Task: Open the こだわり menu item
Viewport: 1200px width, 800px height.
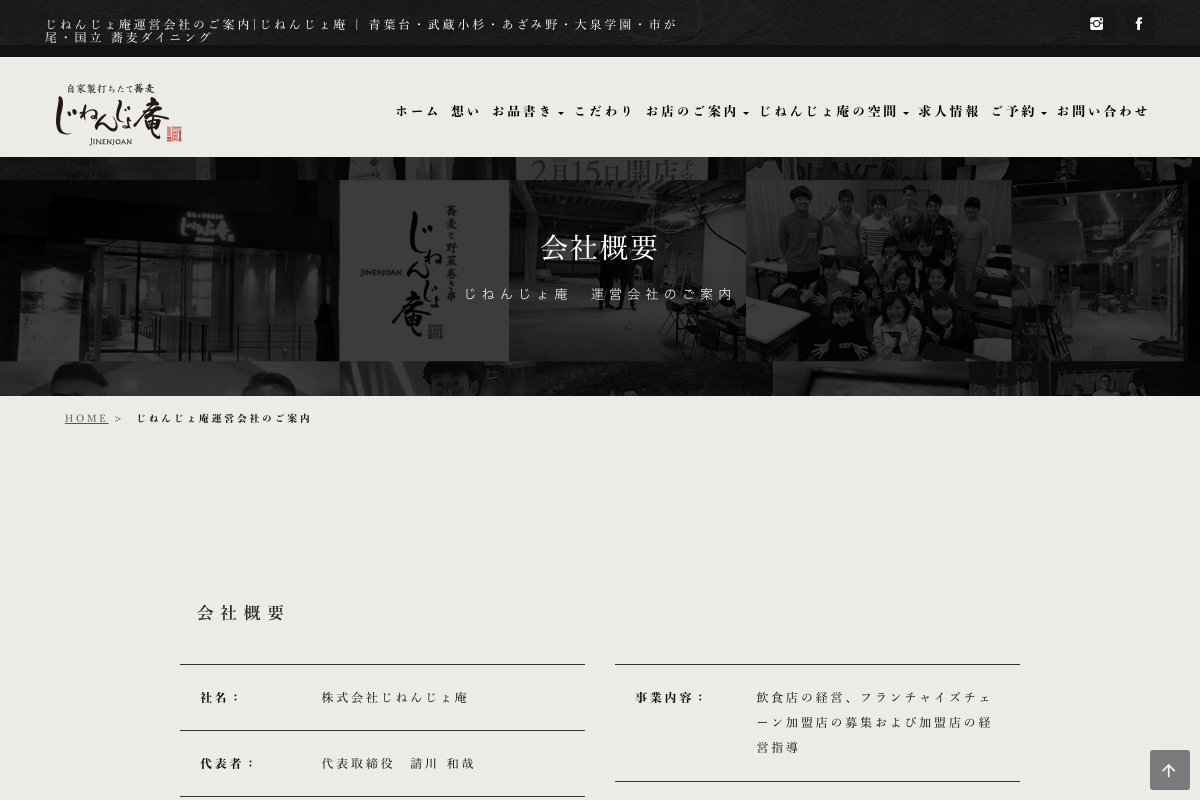Action: (x=604, y=111)
